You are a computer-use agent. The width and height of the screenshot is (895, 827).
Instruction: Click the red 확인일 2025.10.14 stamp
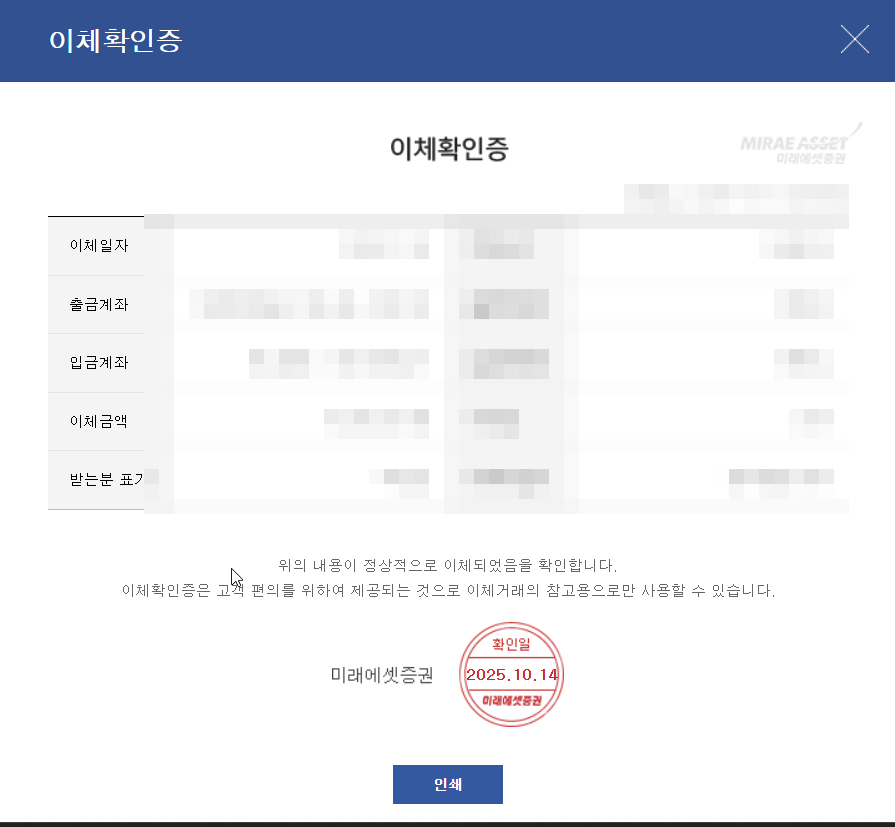click(x=511, y=674)
